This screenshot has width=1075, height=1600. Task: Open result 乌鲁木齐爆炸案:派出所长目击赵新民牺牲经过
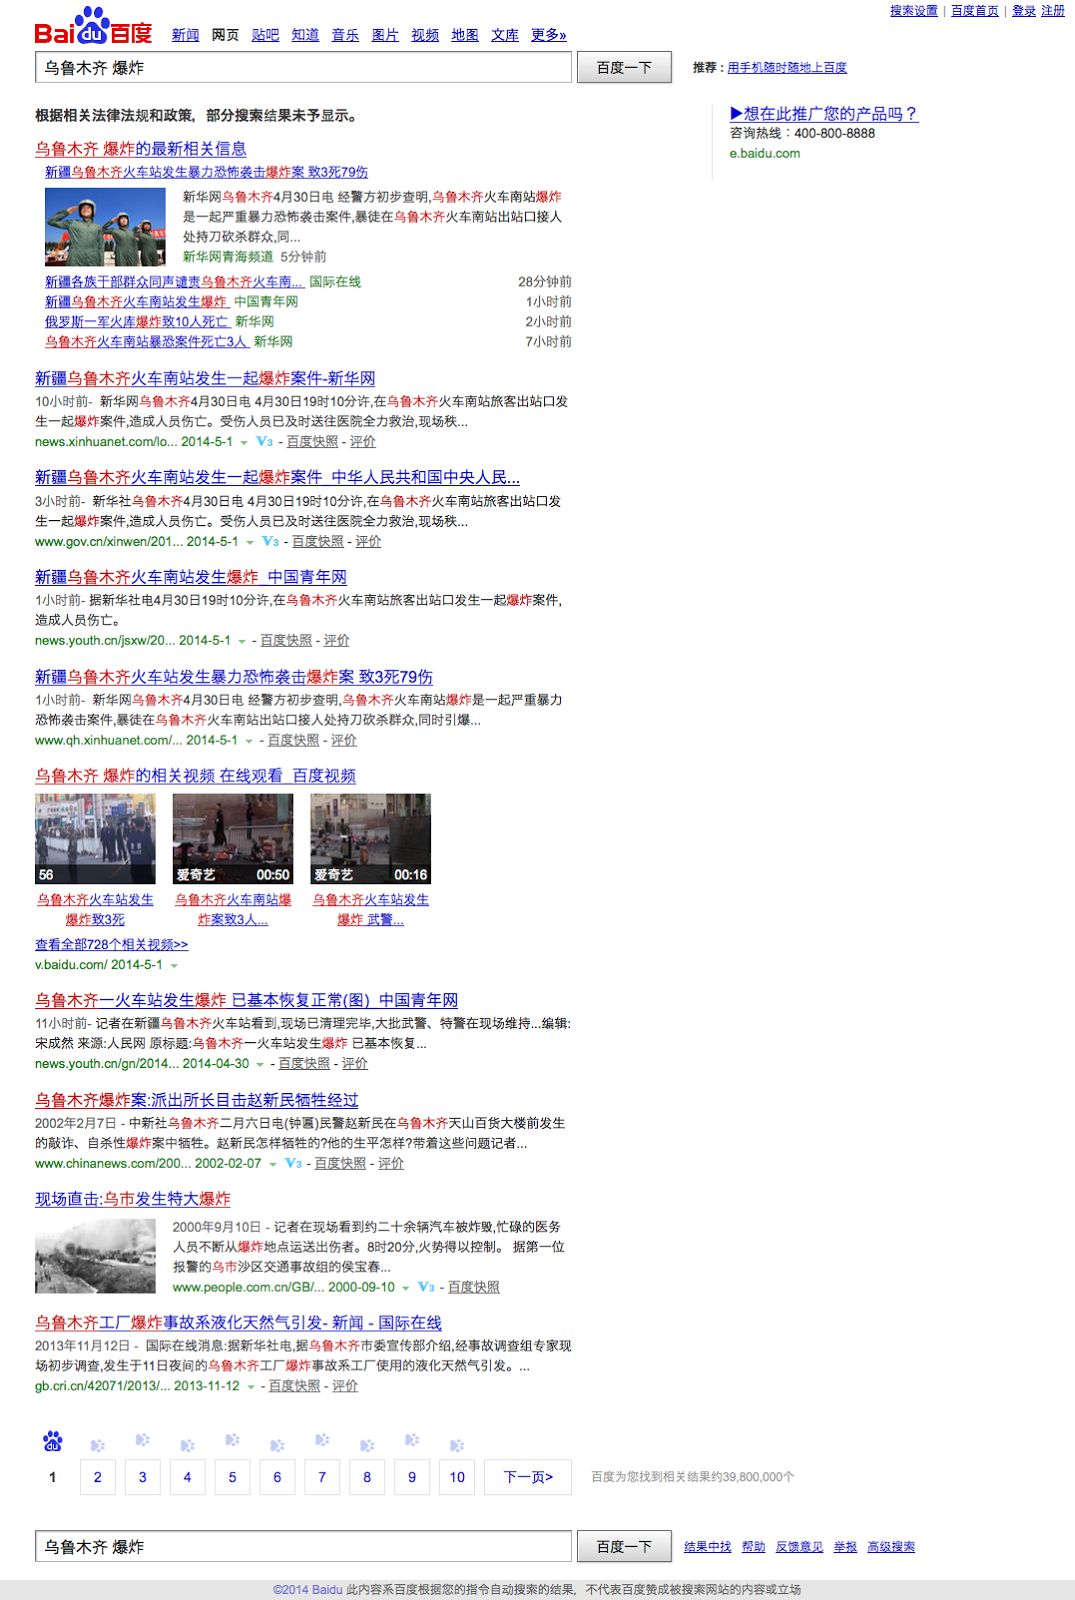[x=197, y=1100]
